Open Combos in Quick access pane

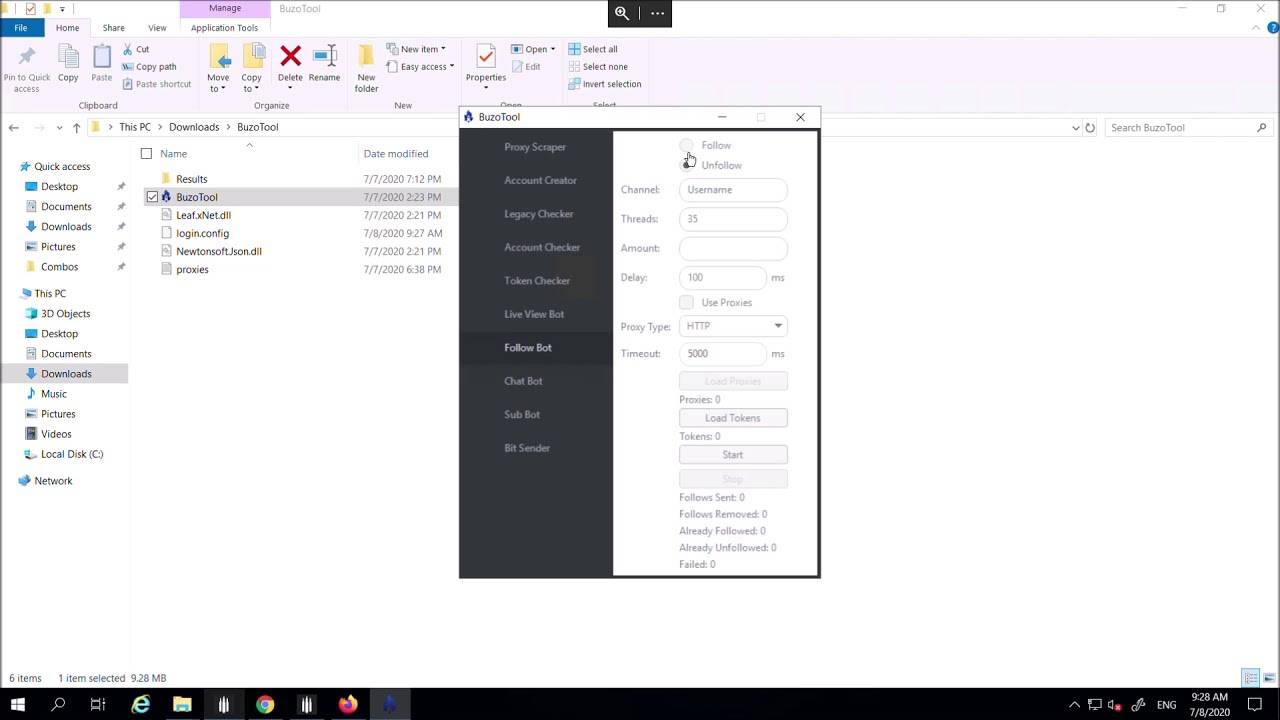(x=59, y=267)
